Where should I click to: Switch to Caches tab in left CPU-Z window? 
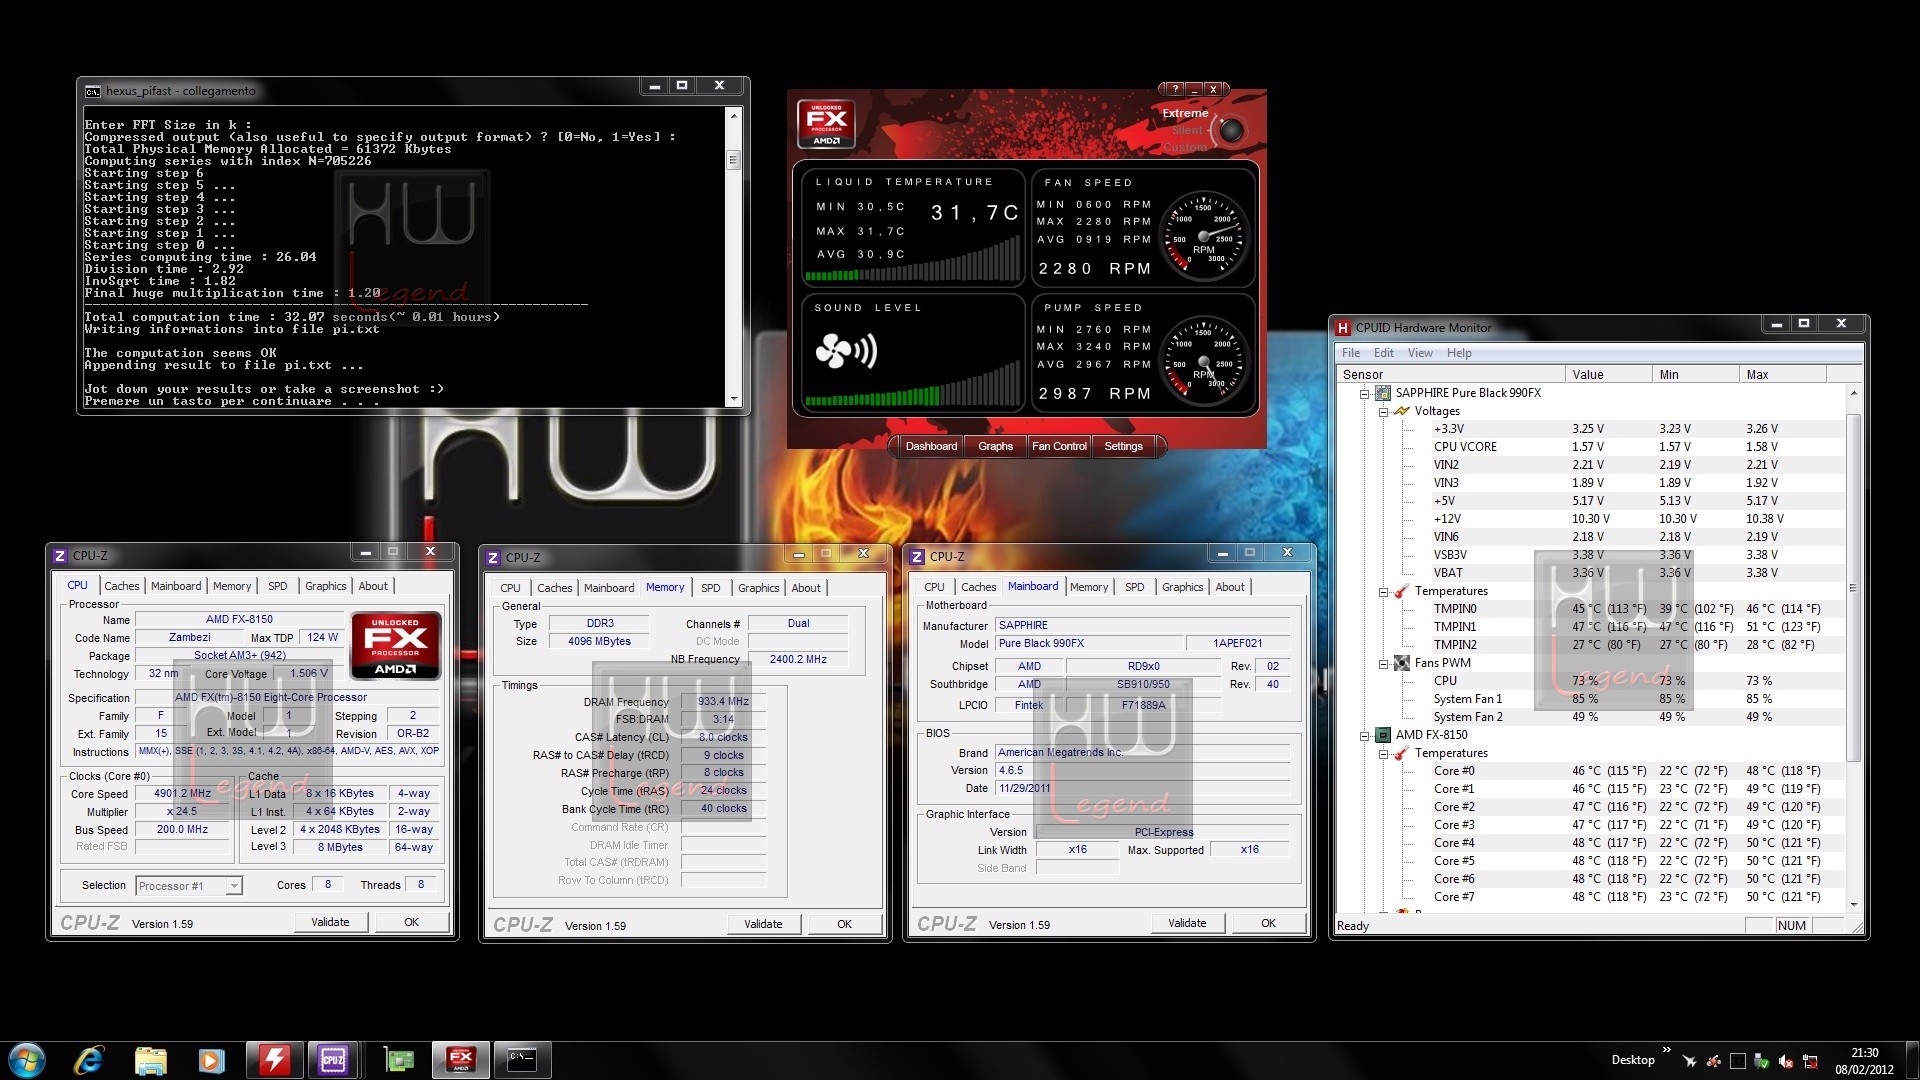(x=122, y=587)
